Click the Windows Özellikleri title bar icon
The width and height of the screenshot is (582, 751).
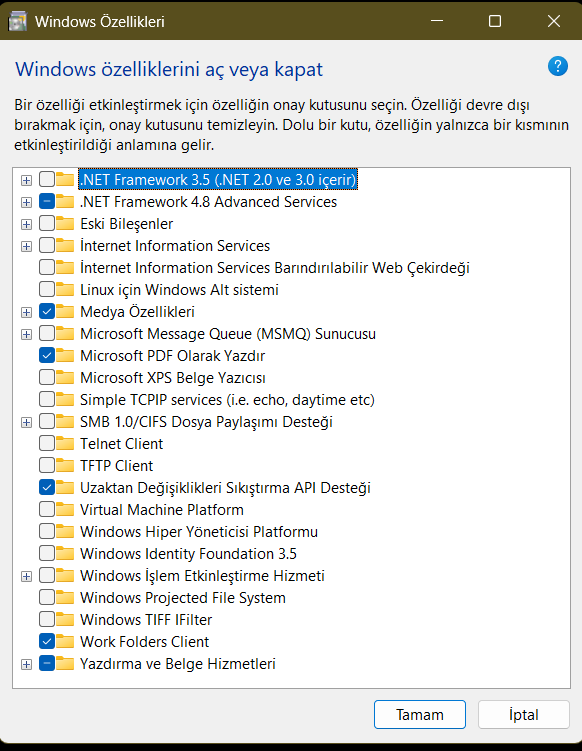click(x=18, y=21)
